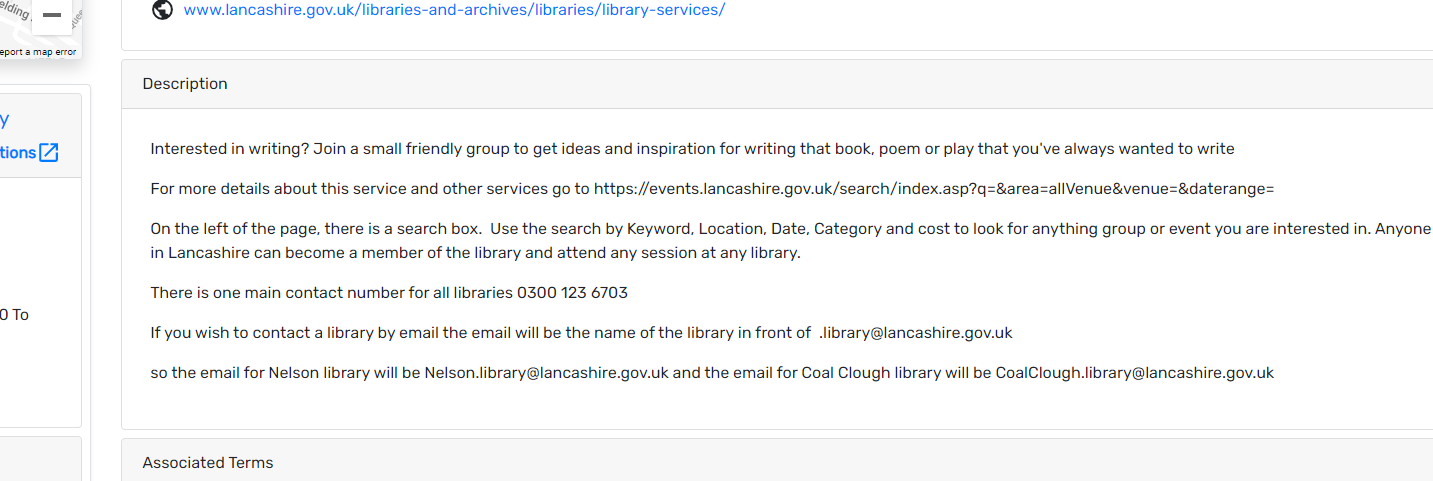
Task: Click the 'There is one main contact number' line
Action: (332, 293)
